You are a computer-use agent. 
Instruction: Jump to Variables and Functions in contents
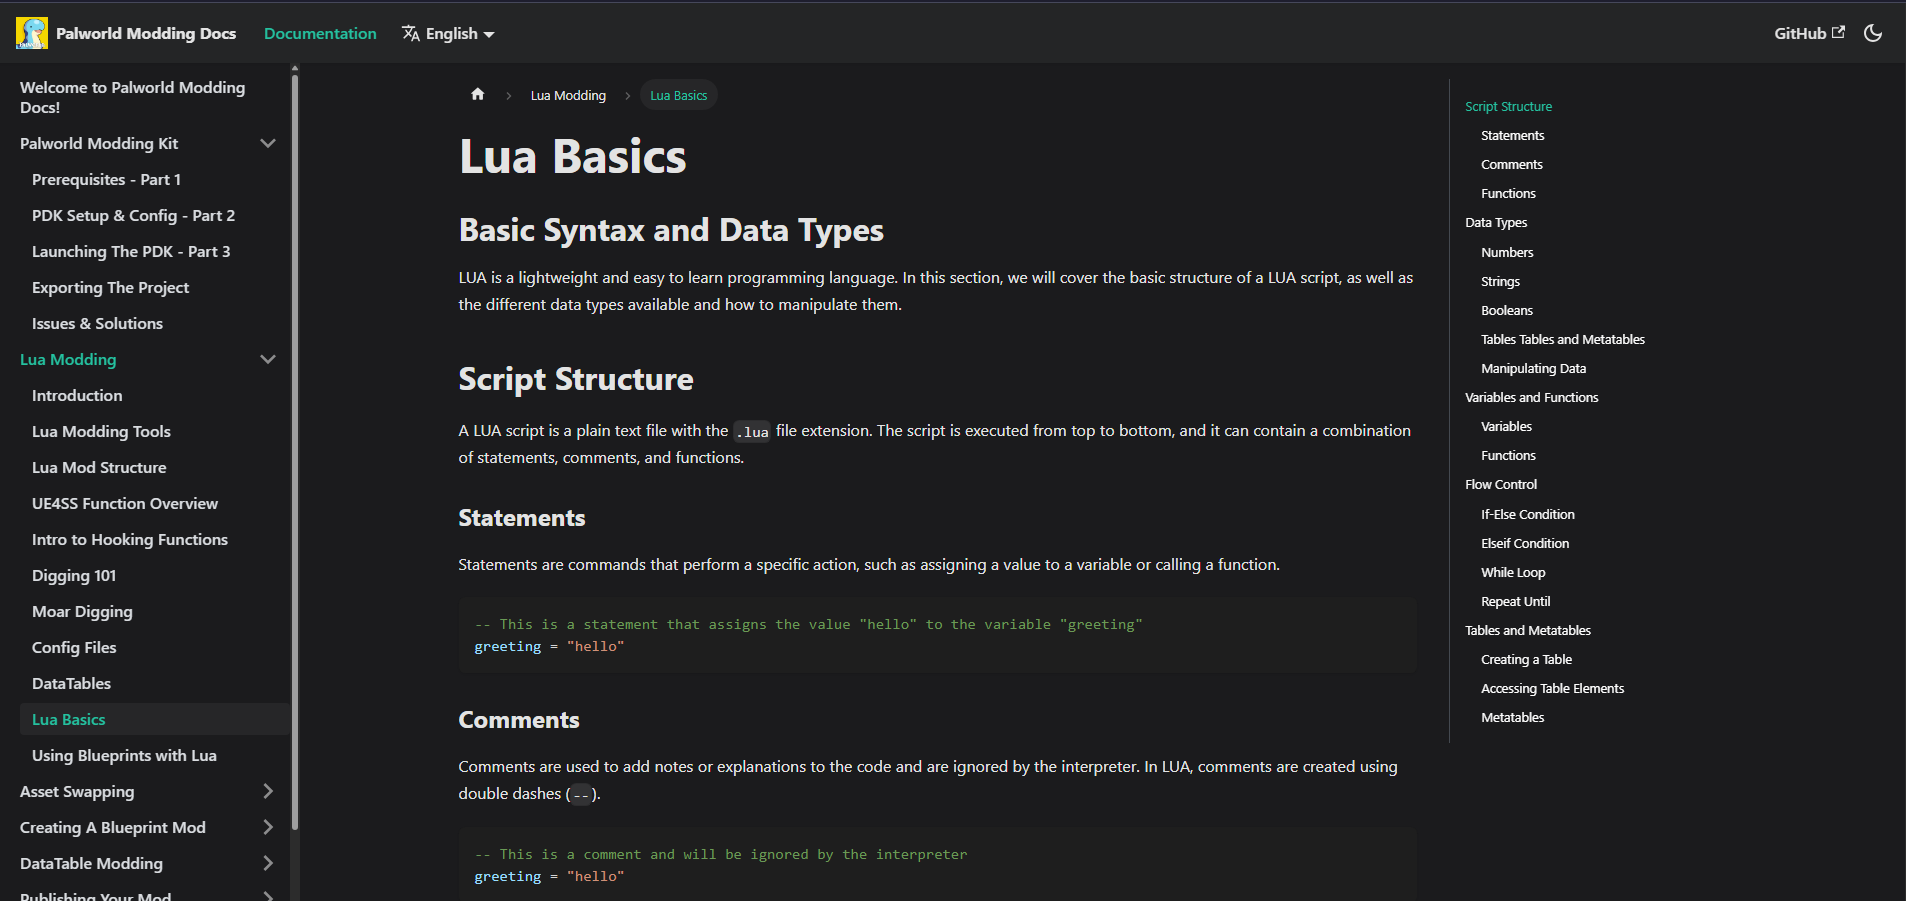1531,397
